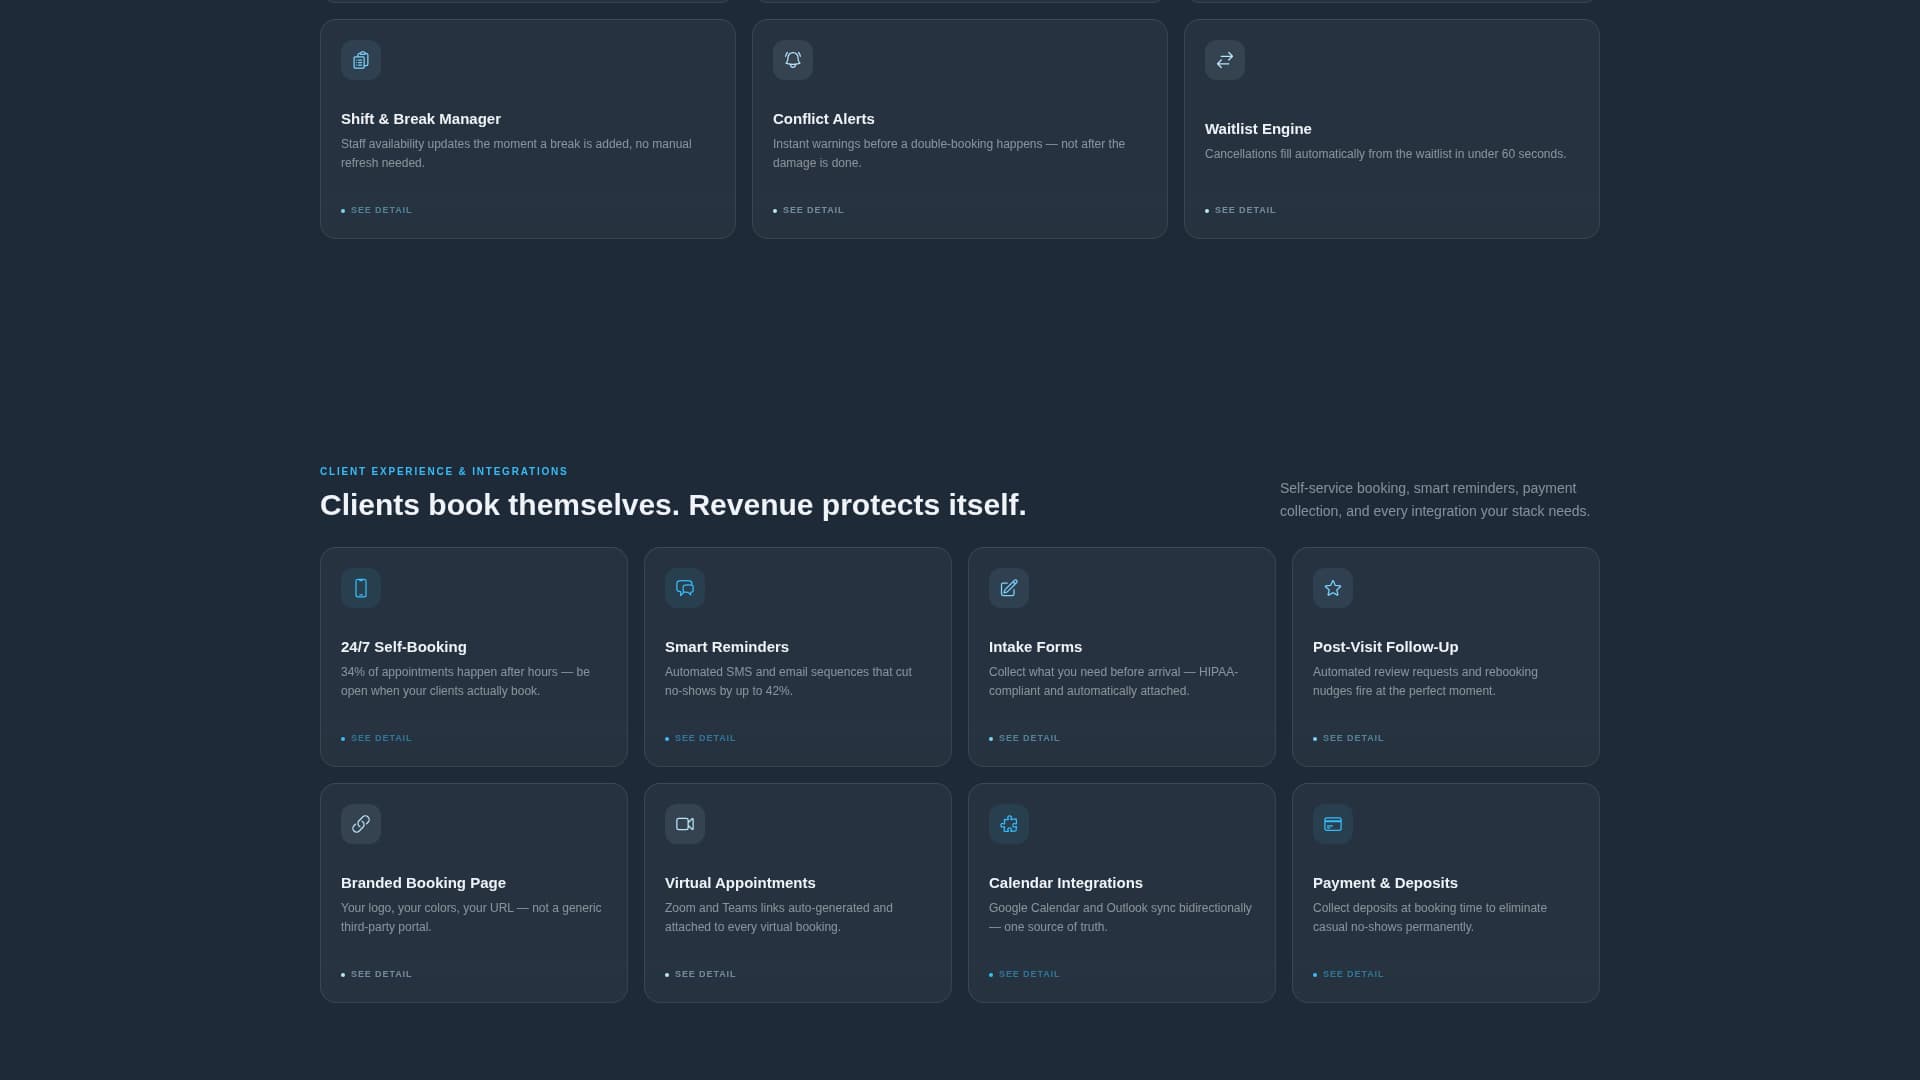Image resolution: width=1920 pixels, height=1080 pixels.
Task: Open See Detail under Conflict Alerts
Action: point(809,210)
